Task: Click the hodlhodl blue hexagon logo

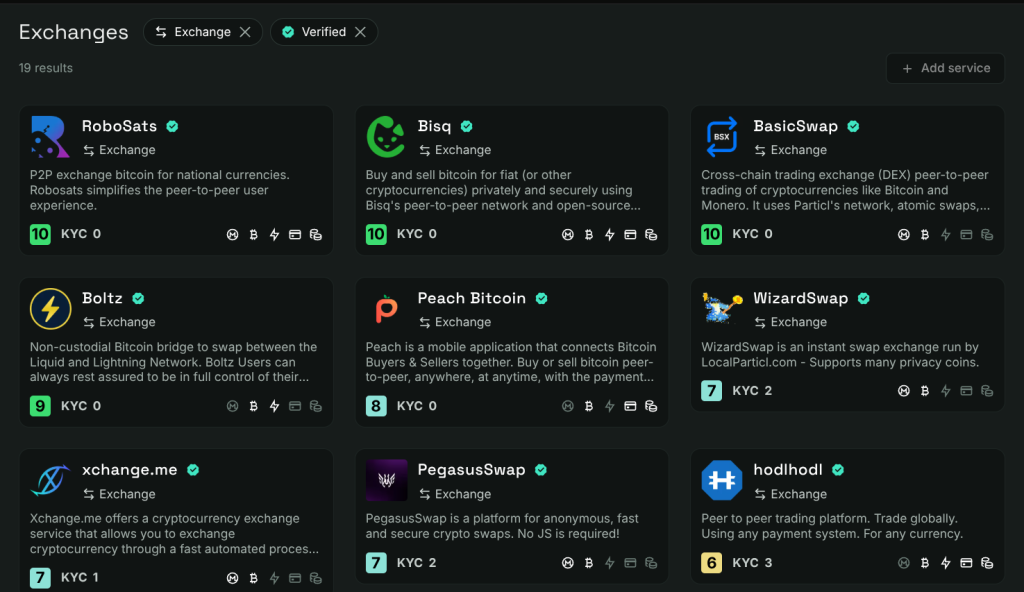Action: point(721,481)
